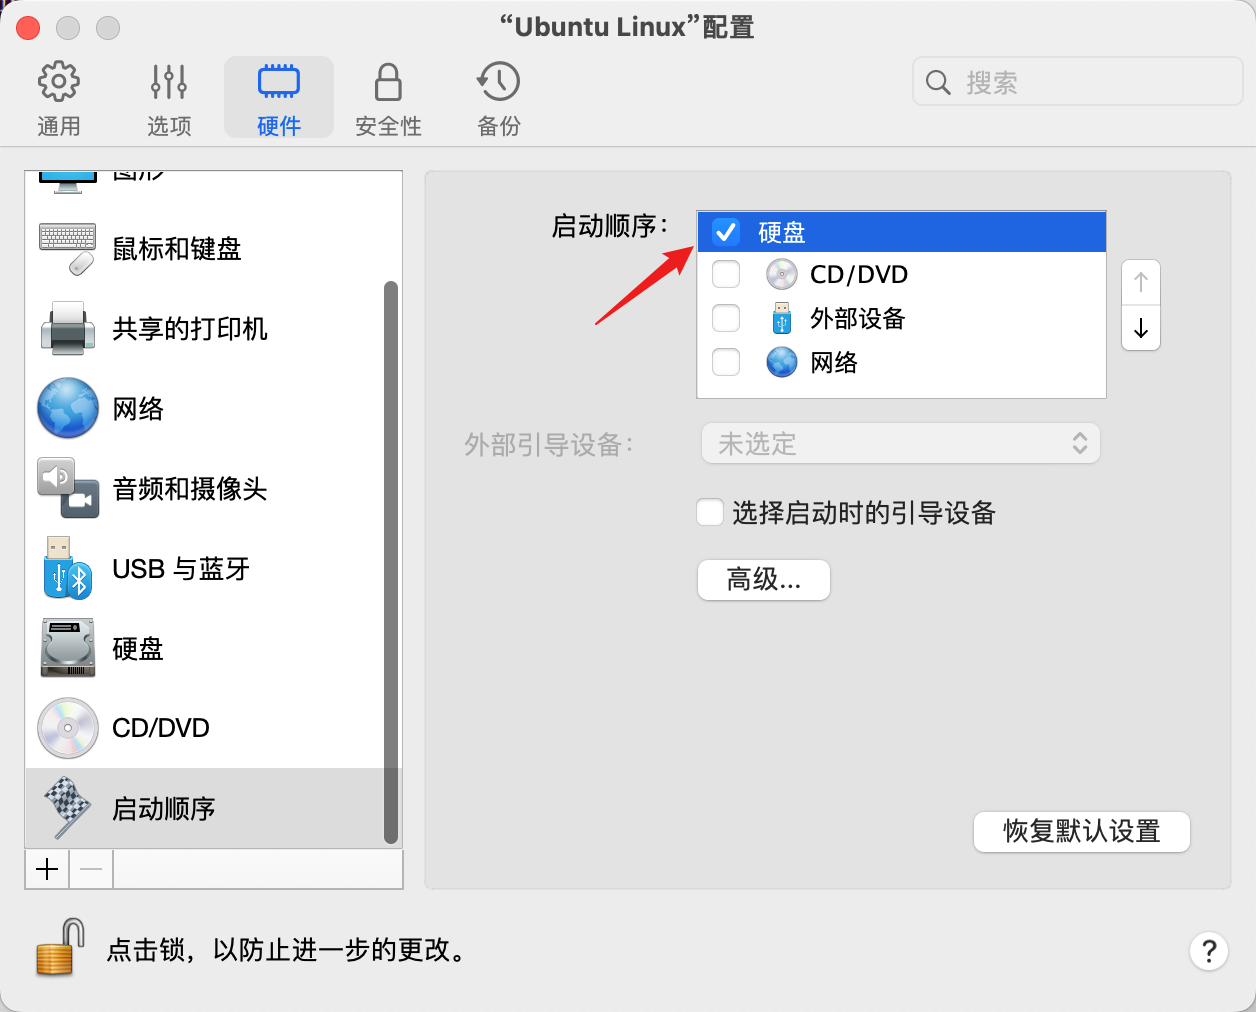This screenshot has width=1256, height=1012.
Task: Select 共享的打印机 printer item
Action: click(189, 329)
